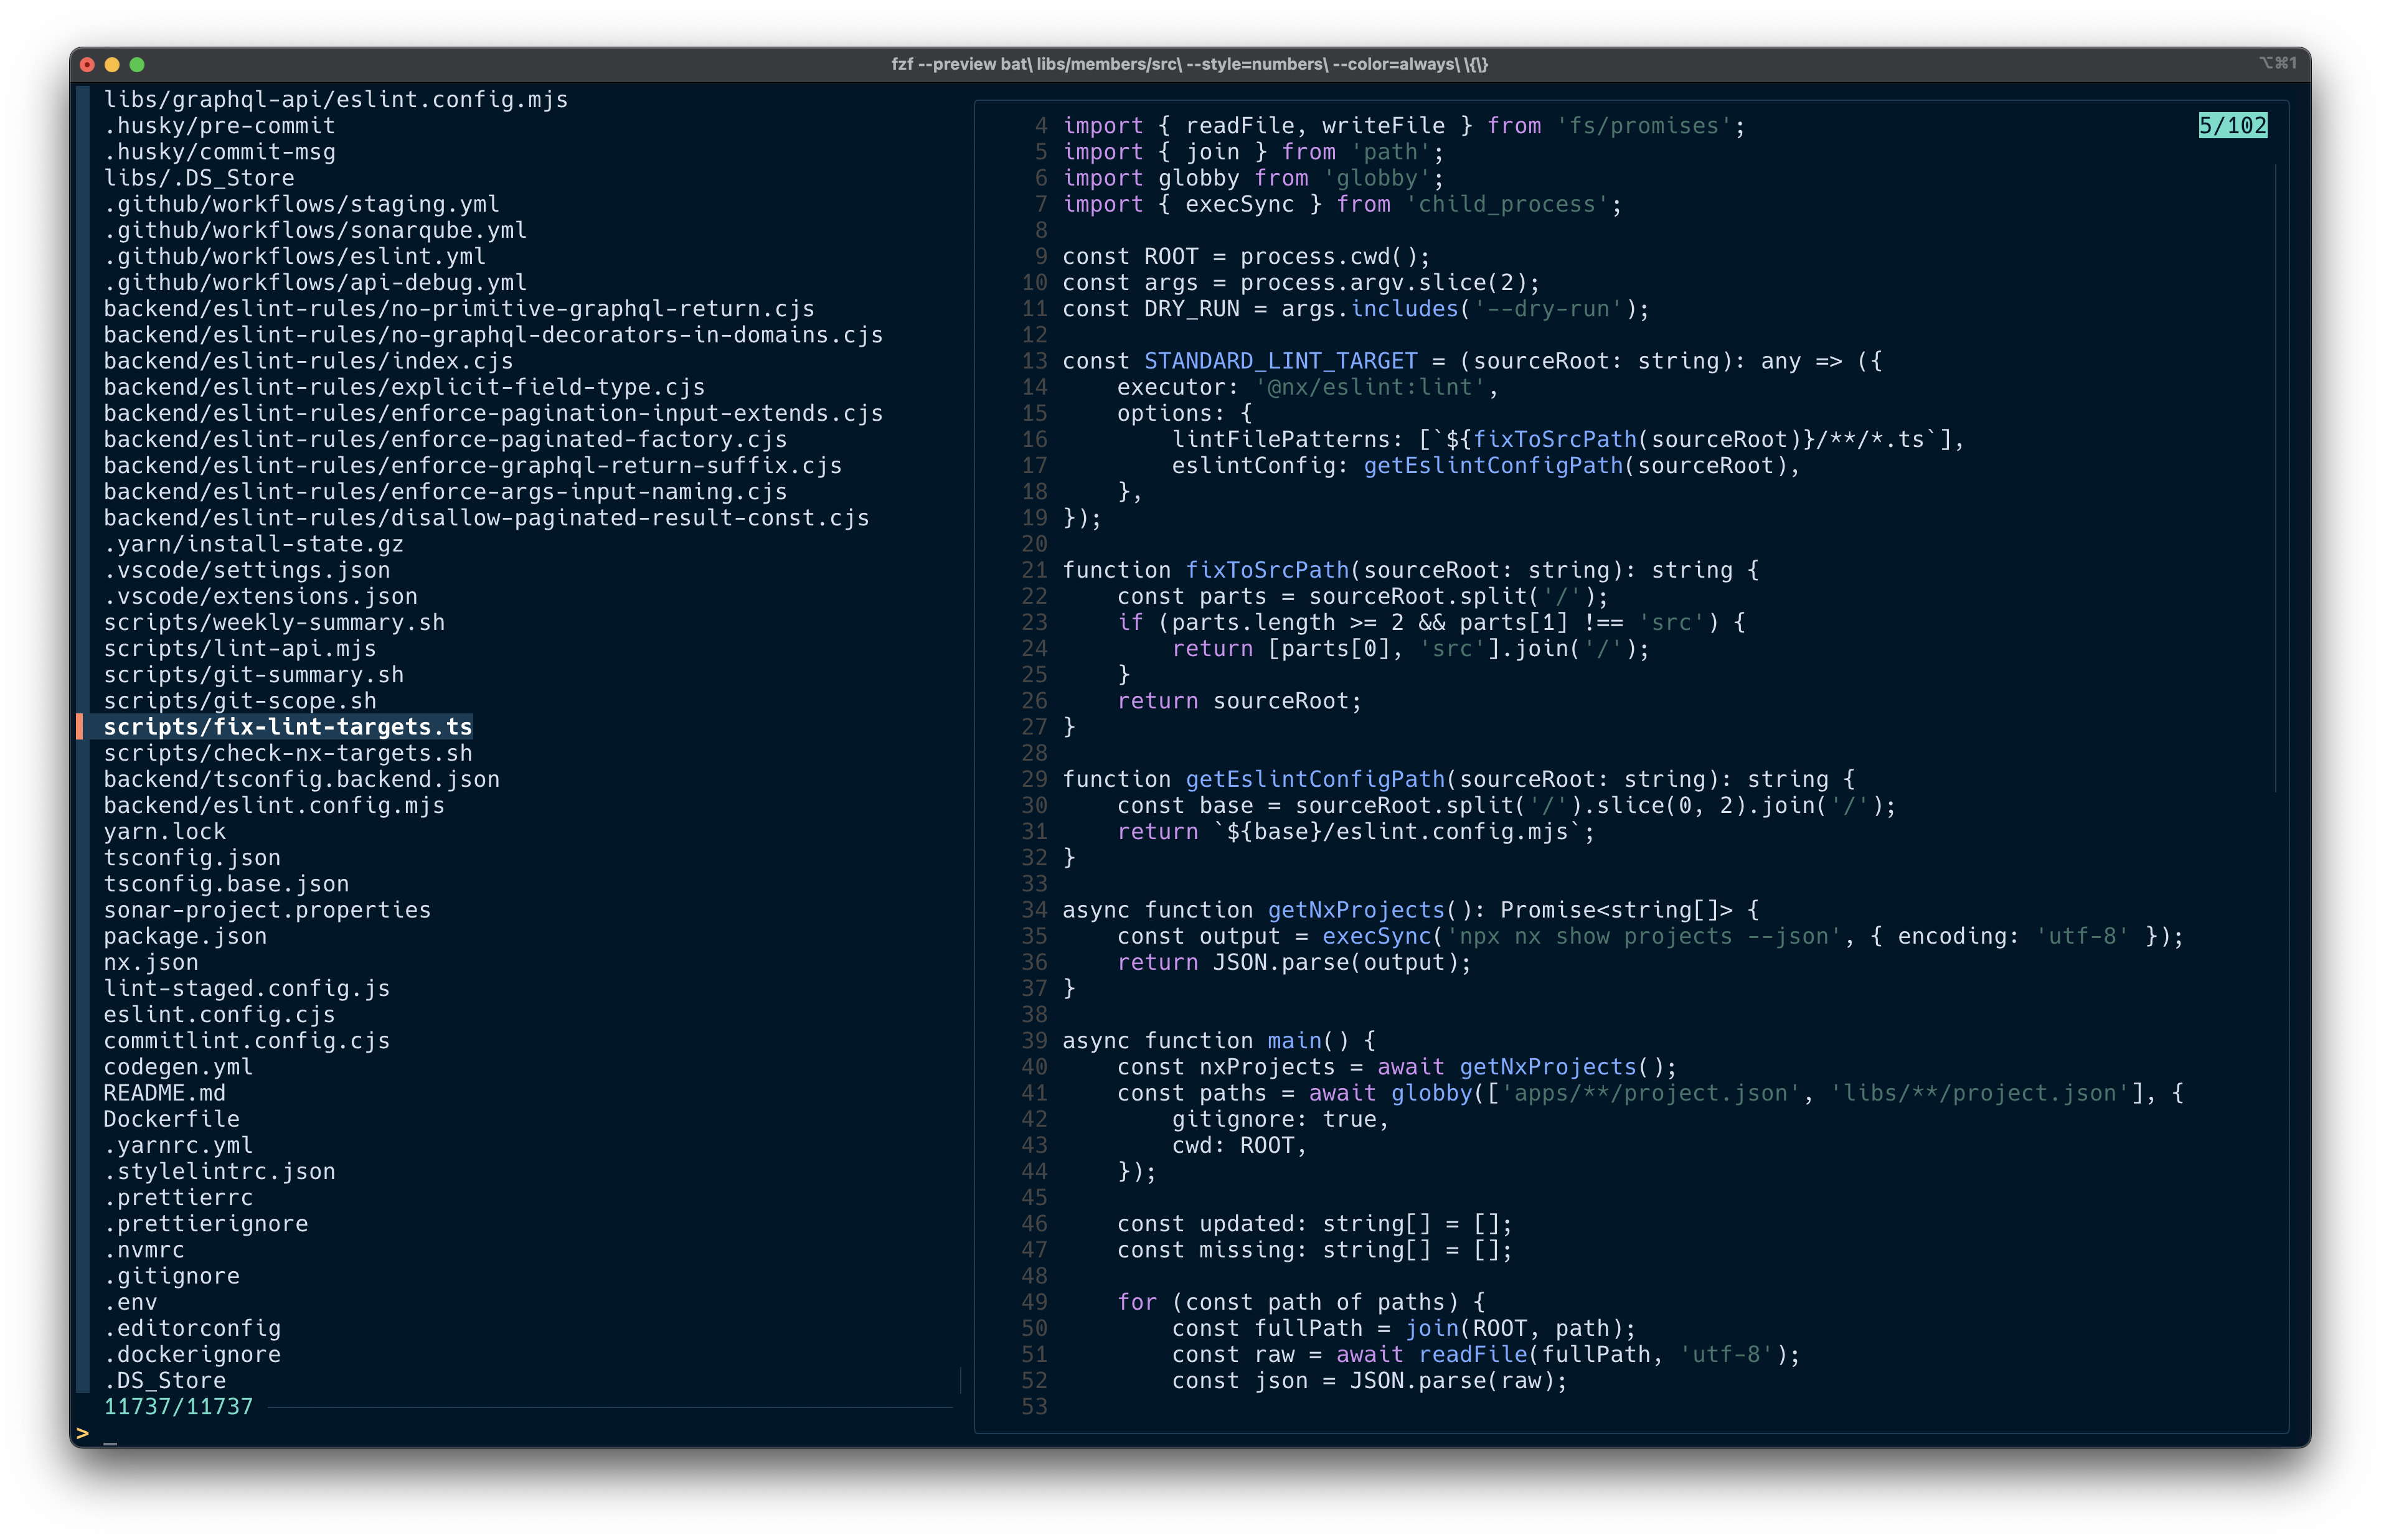
Task: Click the yellow minimize window button
Action: (112, 65)
